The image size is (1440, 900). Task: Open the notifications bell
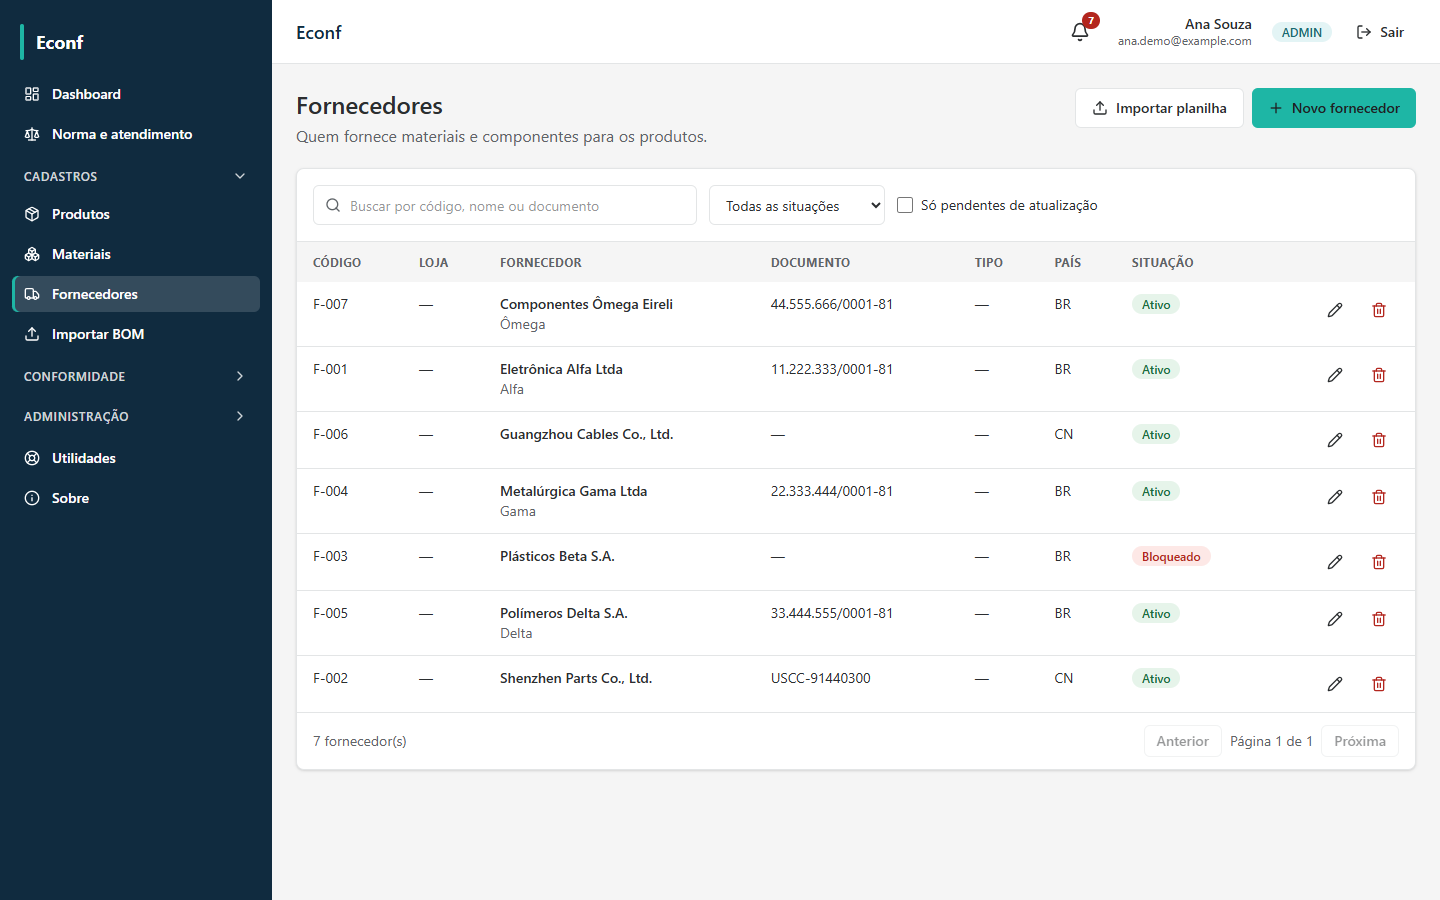[x=1080, y=32]
